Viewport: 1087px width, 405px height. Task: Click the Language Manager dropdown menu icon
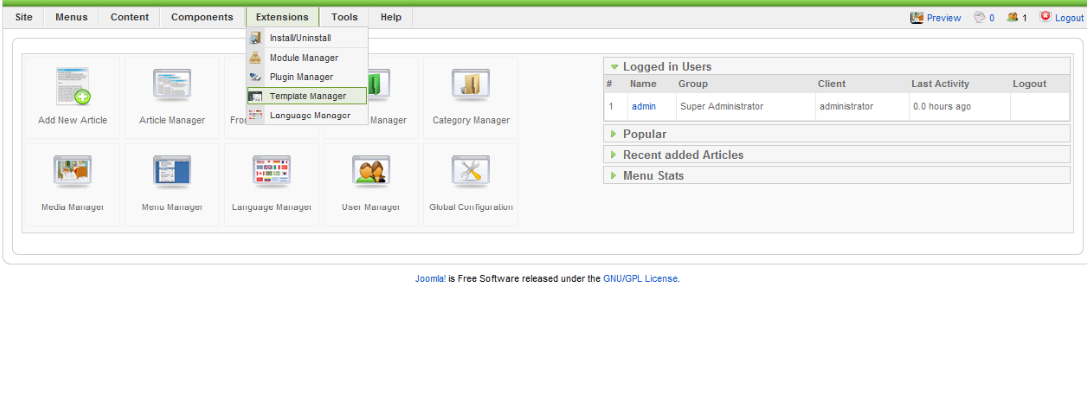255,115
